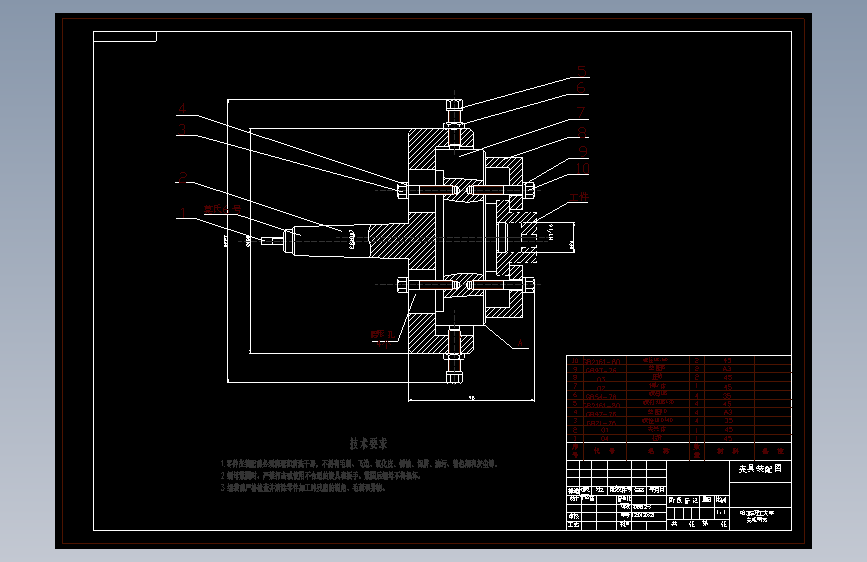The image size is (867, 562).
Task: Click the 工件 workpiece label
Action: (x=579, y=197)
